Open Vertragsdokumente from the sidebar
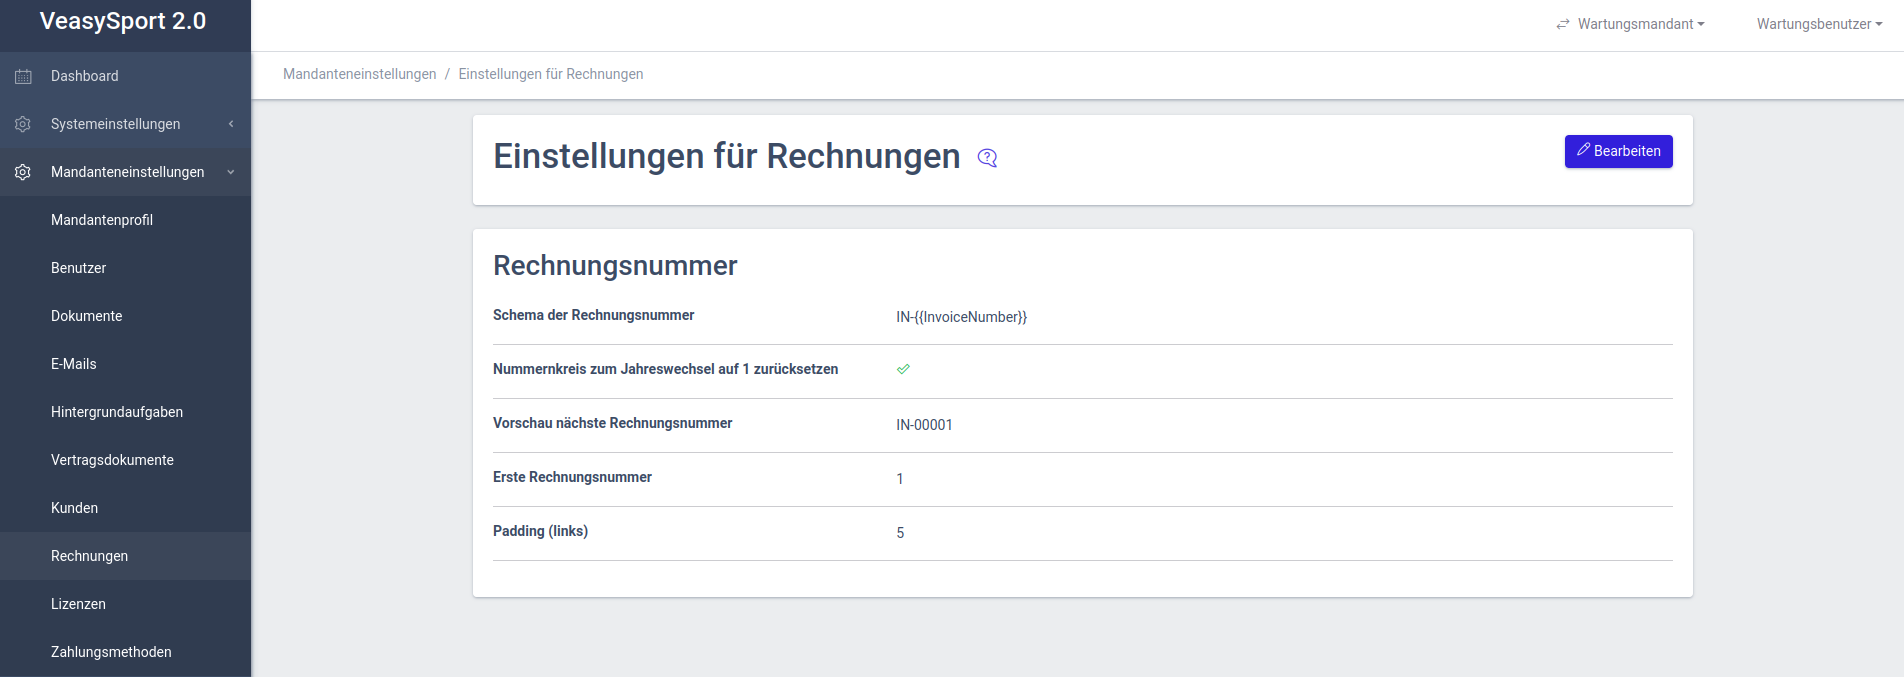Image resolution: width=1904 pixels, height=677 pixels. point(112,460)
